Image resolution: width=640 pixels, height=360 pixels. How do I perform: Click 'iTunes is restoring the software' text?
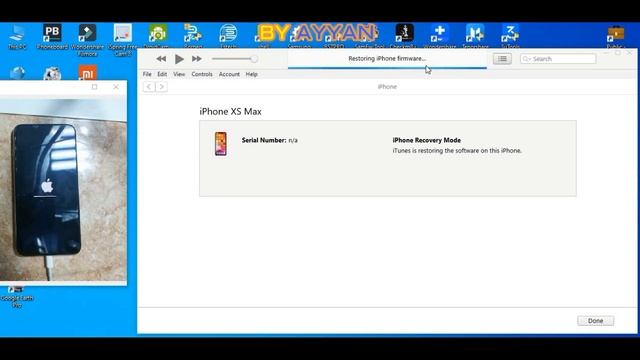457,151
